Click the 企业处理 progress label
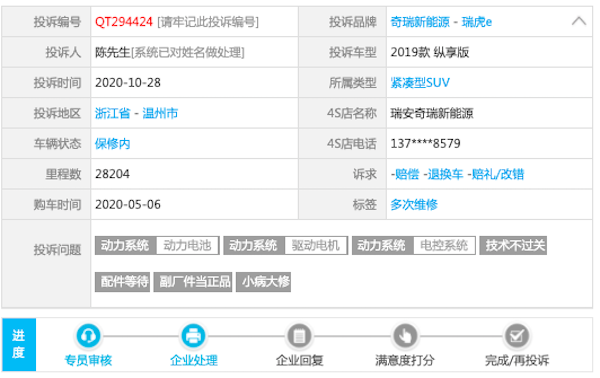The image size is (600, 378). [x=194, y=360]
